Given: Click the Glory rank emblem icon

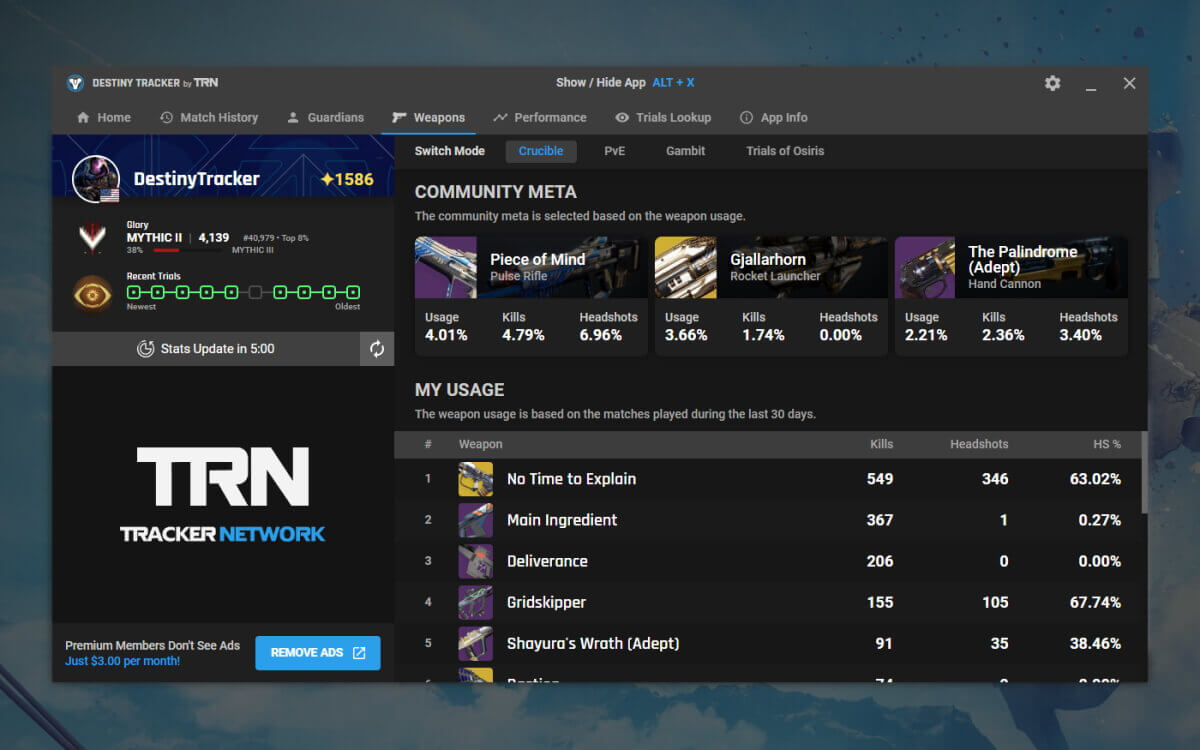Looking at the screenshot, I should (92, 237).
